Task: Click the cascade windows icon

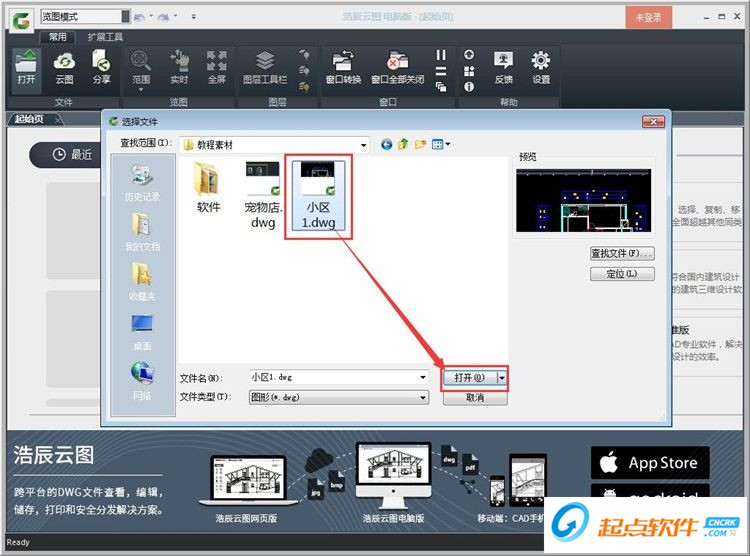Action: (x=441, y=87)
